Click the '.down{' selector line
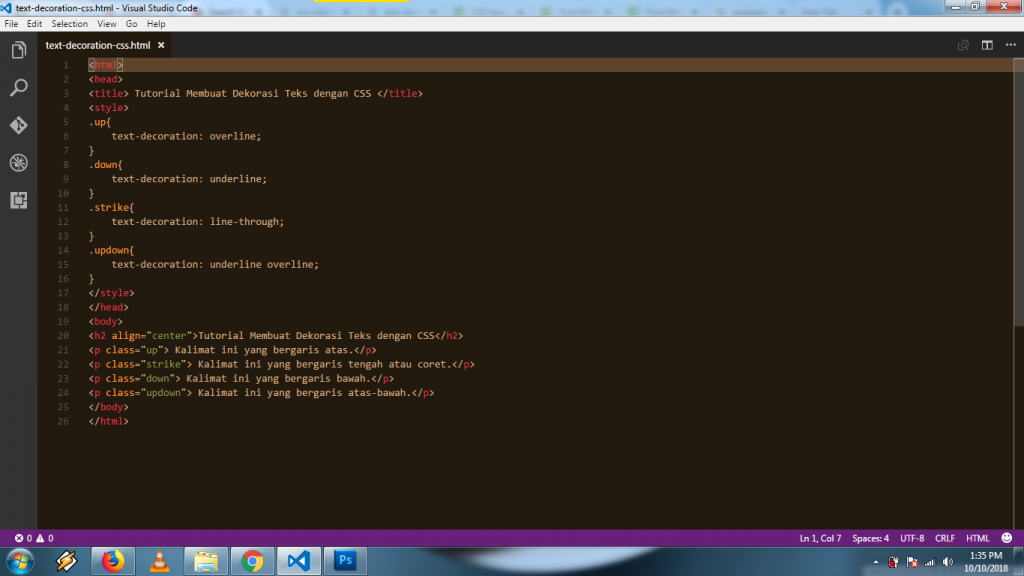Viewport: 1024px width, 576px height. coord(105,165)
